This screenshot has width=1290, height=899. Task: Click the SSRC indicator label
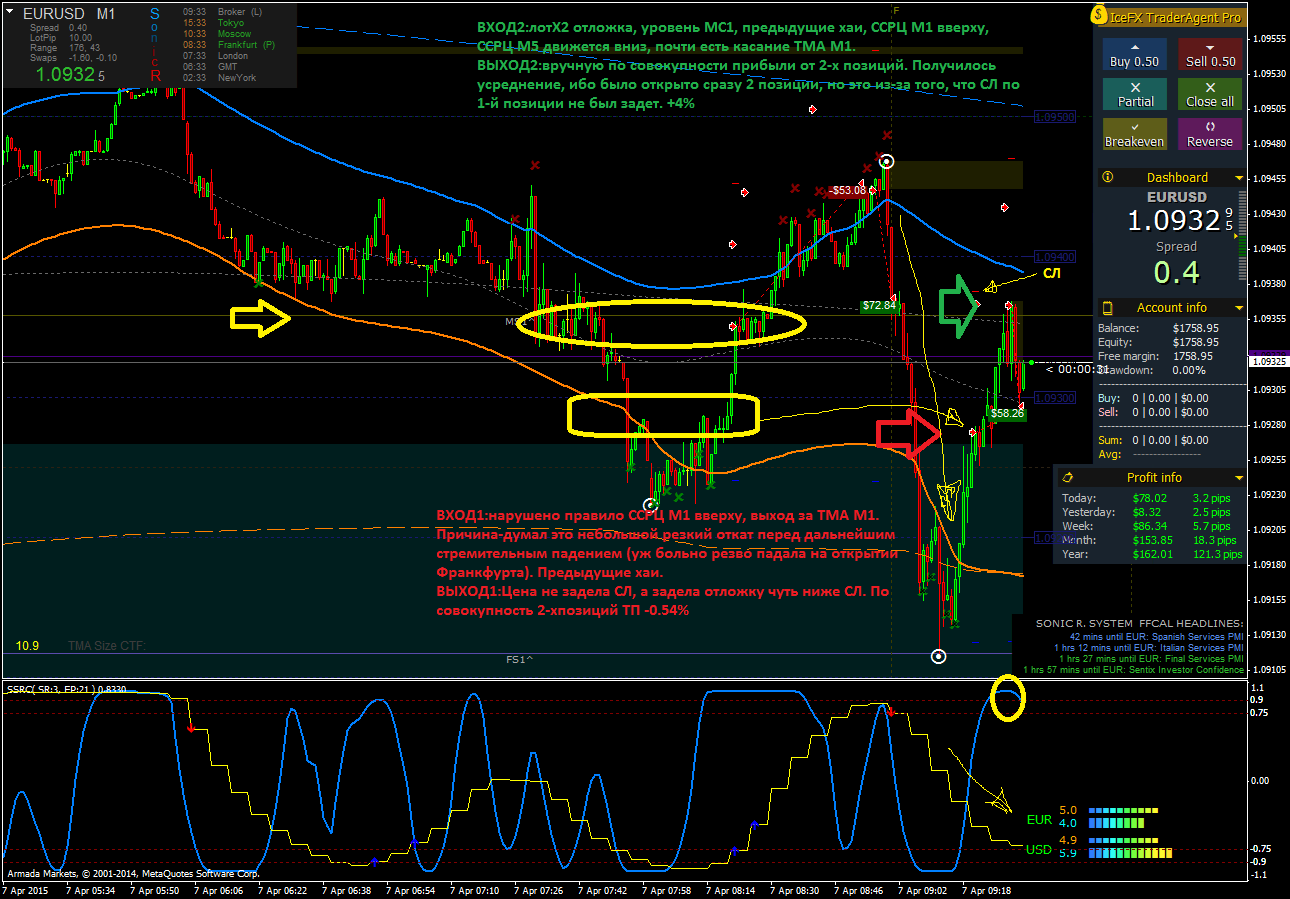click(x=66, y=689)
